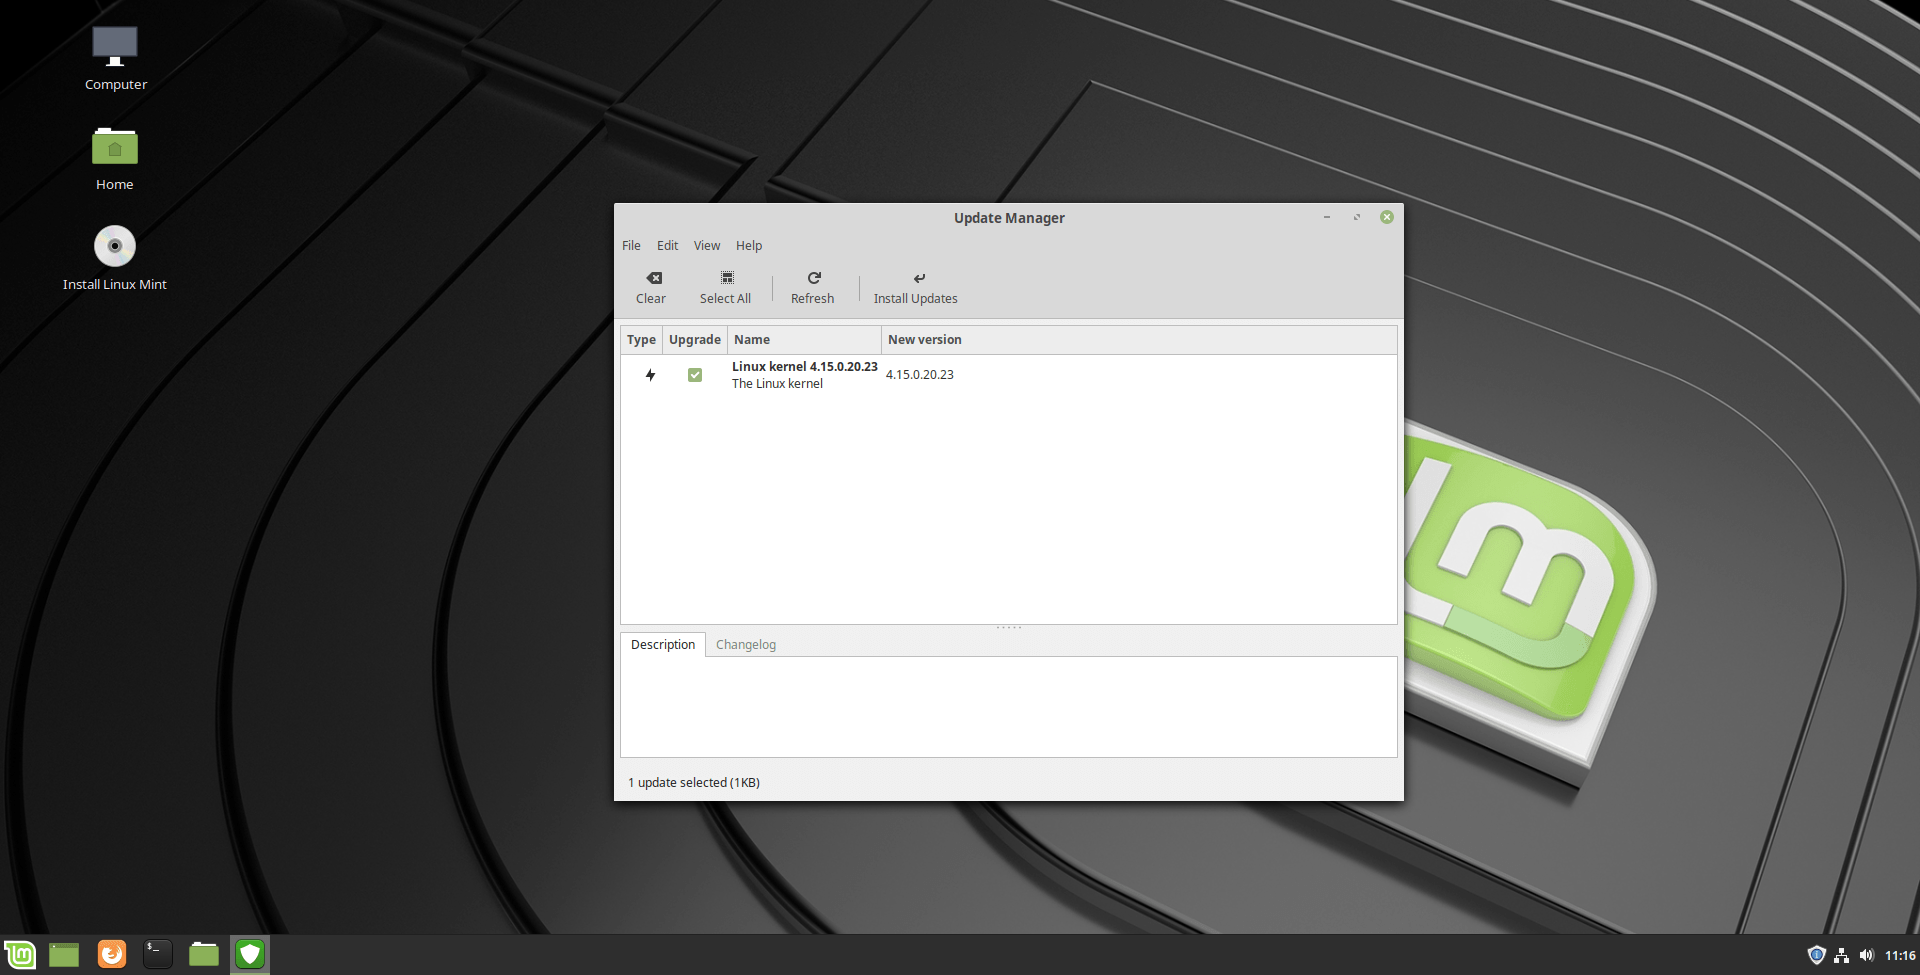The image size is (1920, 975).
Task: Maximize the Update Manager window
Action: [x=1357, y=217]
